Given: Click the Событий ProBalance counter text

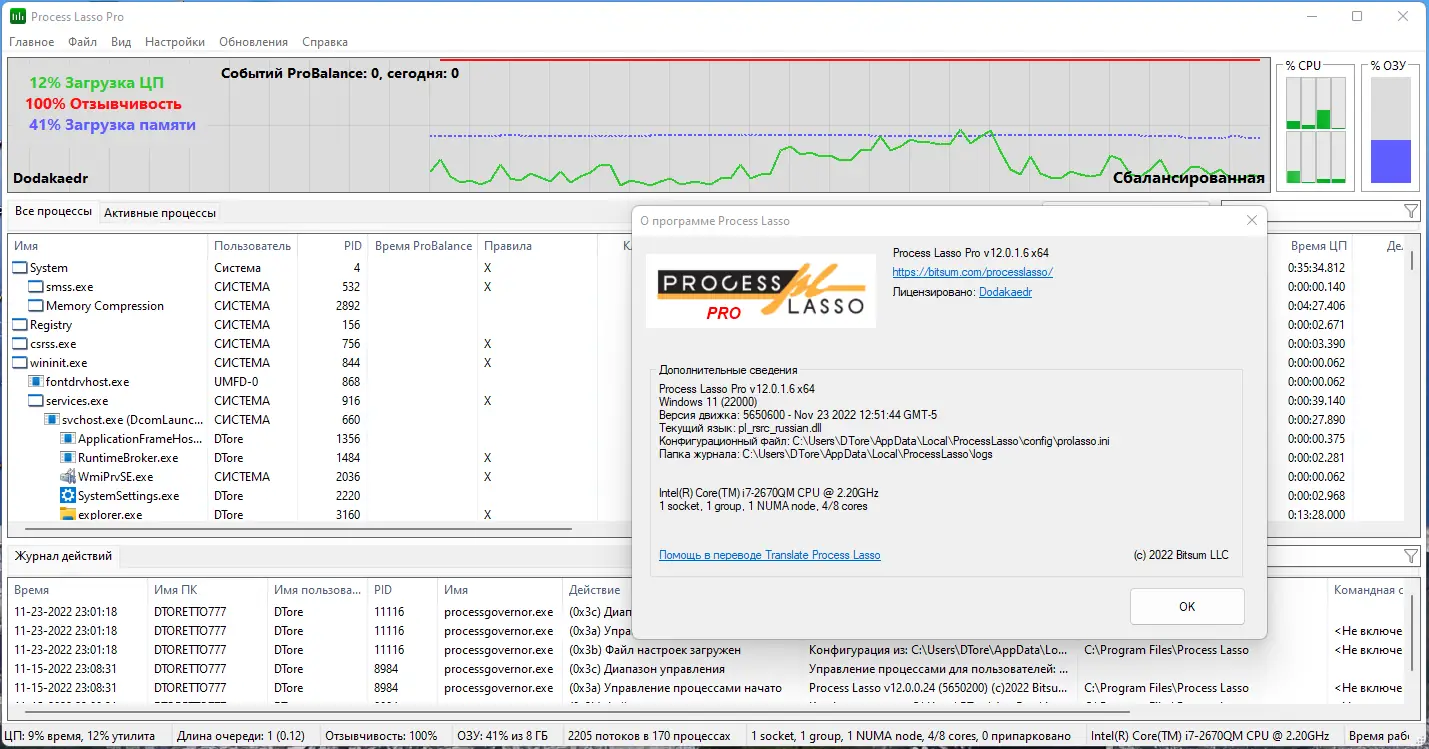Looking at the screenshot, I should (x=340, y=73).
